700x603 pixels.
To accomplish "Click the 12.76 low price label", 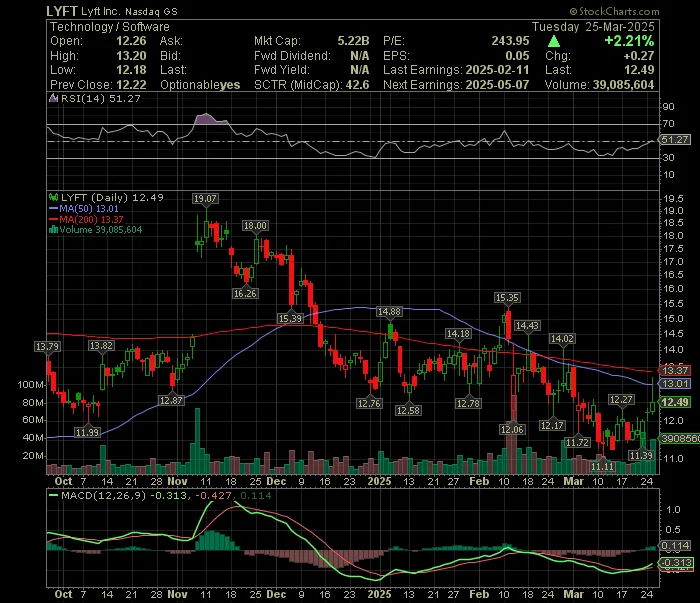I will [x=369, y=403].
